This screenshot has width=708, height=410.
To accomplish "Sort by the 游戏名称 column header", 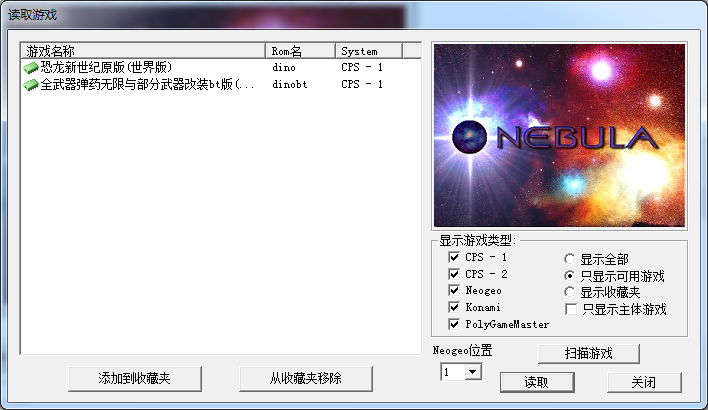I will tap(143, 51).
